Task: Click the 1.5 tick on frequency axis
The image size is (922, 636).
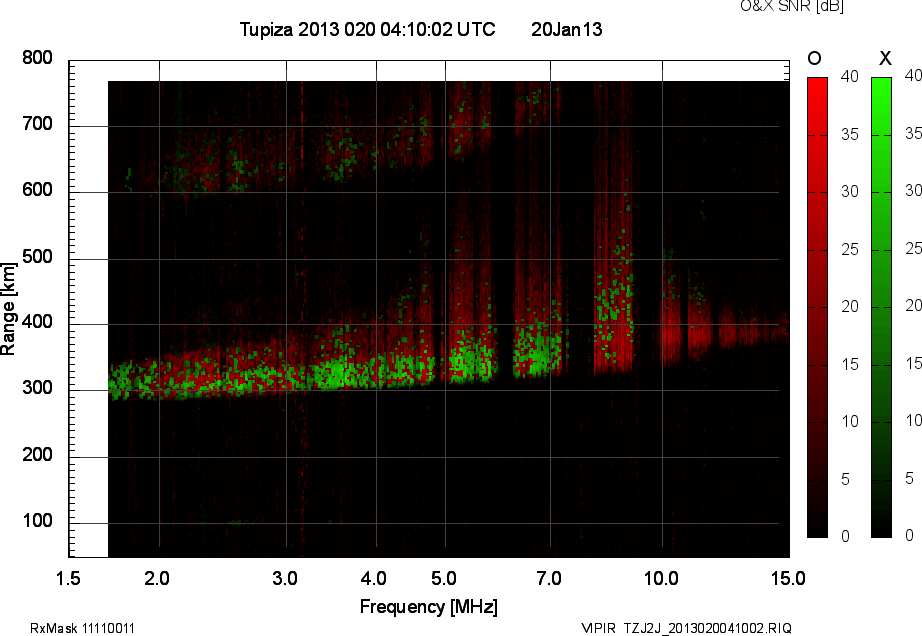Action: click(68, 578)
